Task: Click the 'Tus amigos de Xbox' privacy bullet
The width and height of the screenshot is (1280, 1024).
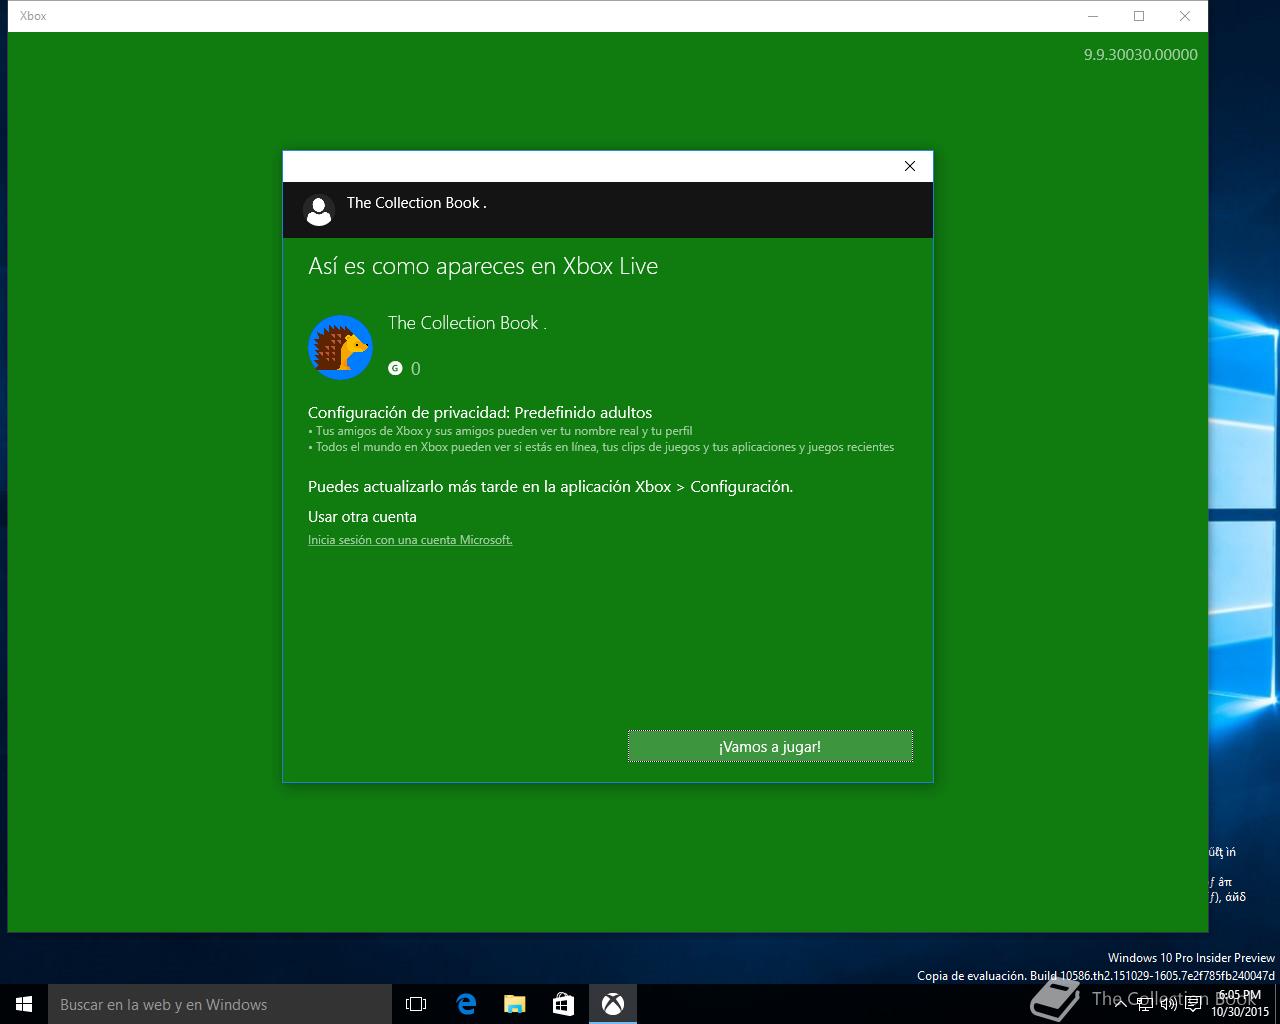Action: [500, 431]
